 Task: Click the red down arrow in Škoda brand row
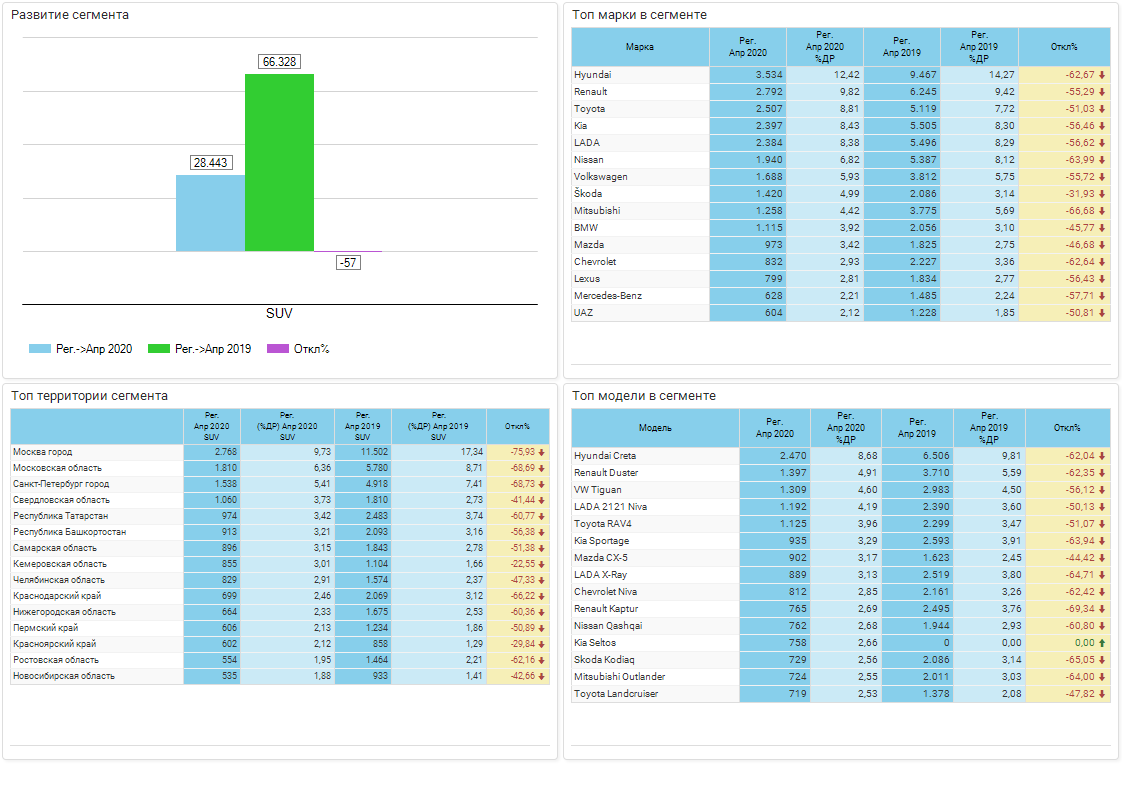[x=1102, y=194]
